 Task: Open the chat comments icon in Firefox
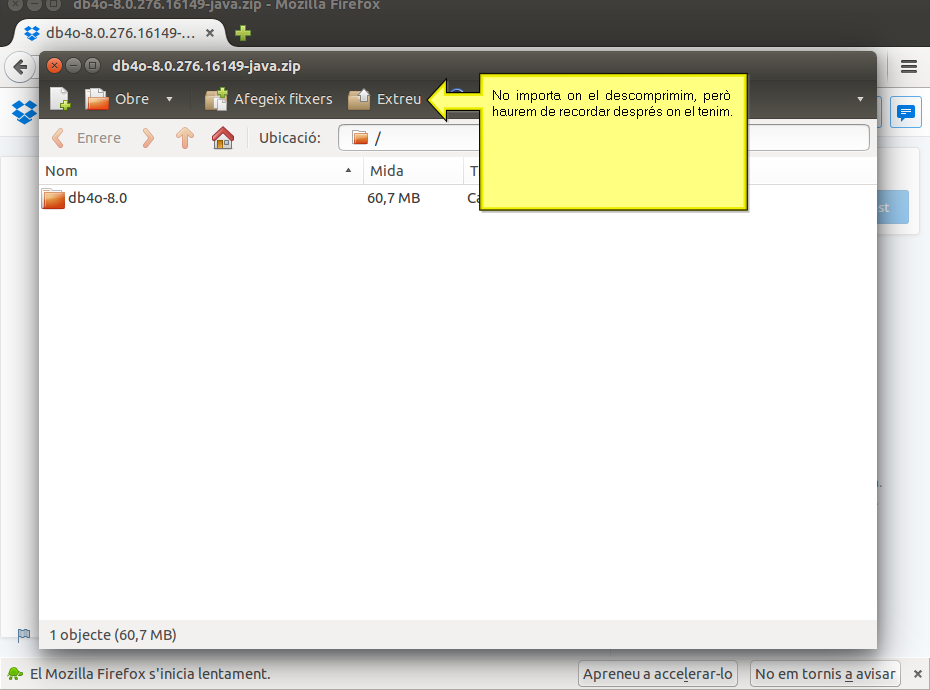(x=906, y=112)
